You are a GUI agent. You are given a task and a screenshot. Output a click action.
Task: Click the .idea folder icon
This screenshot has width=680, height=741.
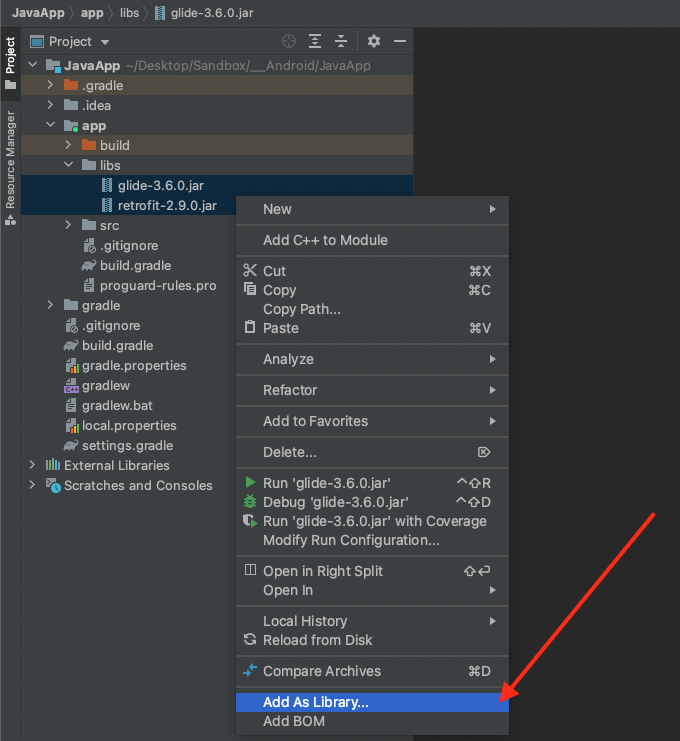click(x=71, y=105)
